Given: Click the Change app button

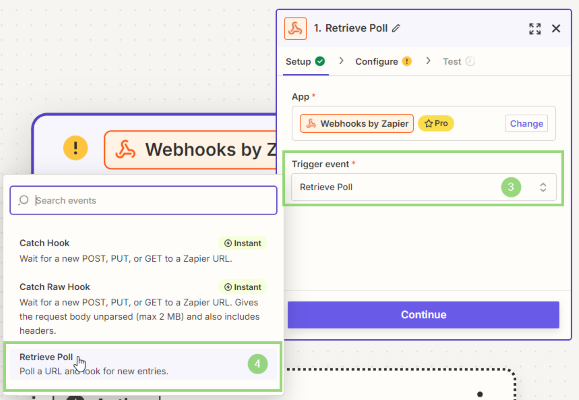Looking at the screenshot, I should [x=526, y=123].
